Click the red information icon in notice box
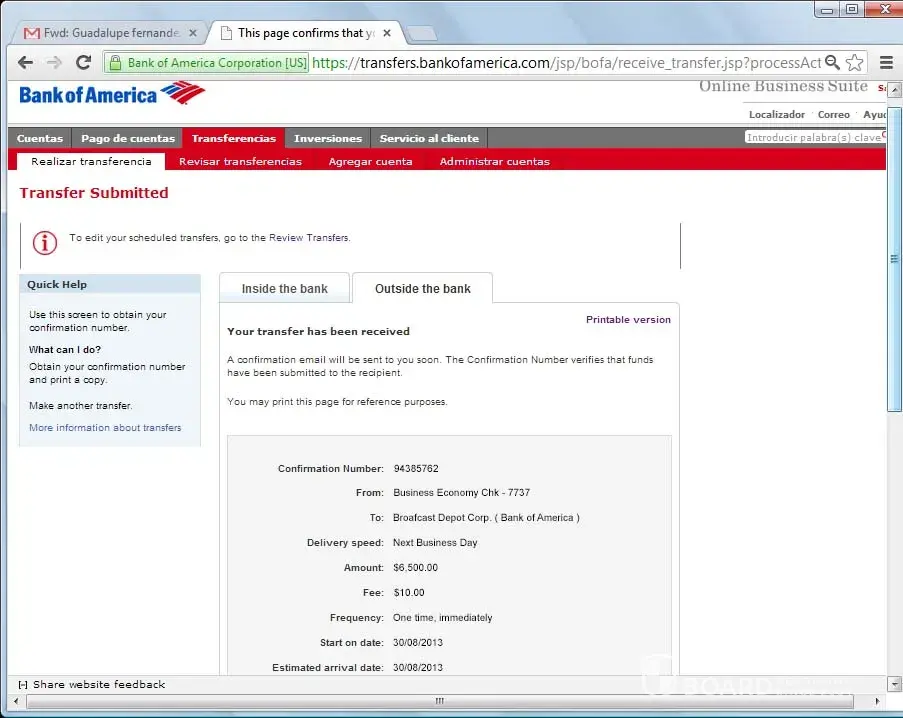Image resolution: width=903 pixels, height=718 pixels. pyautogui.click(x=45, y=242)
